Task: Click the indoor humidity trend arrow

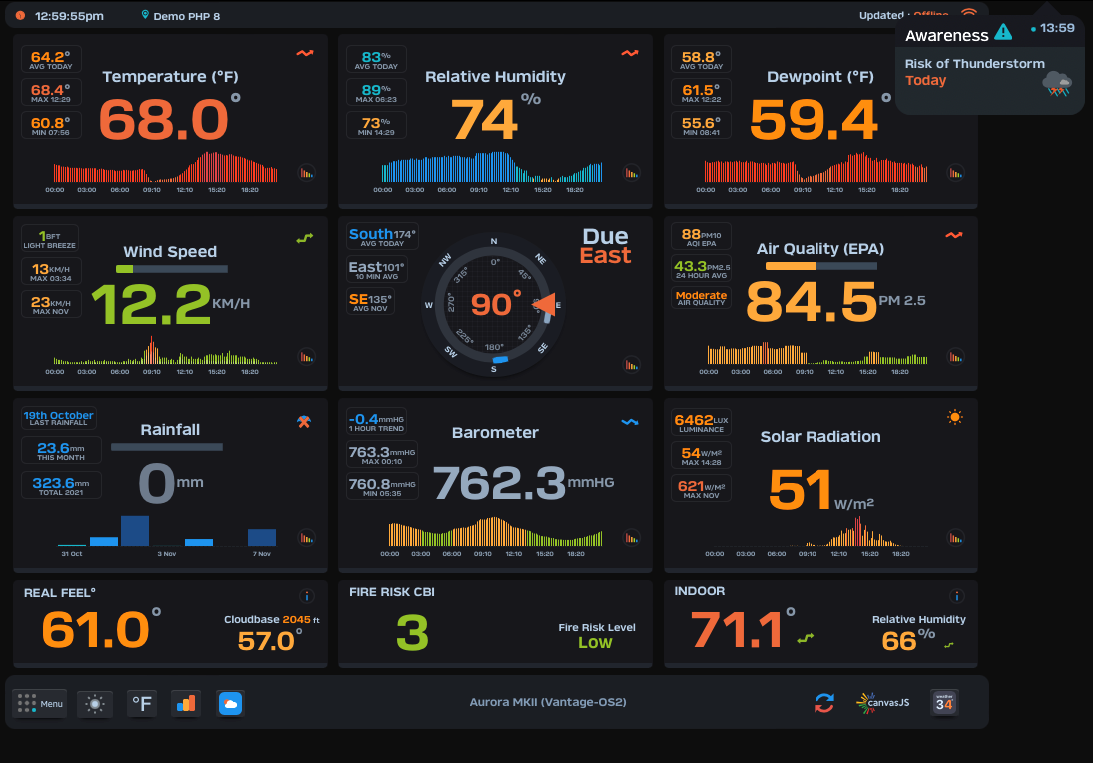Action: click(949, 645)
